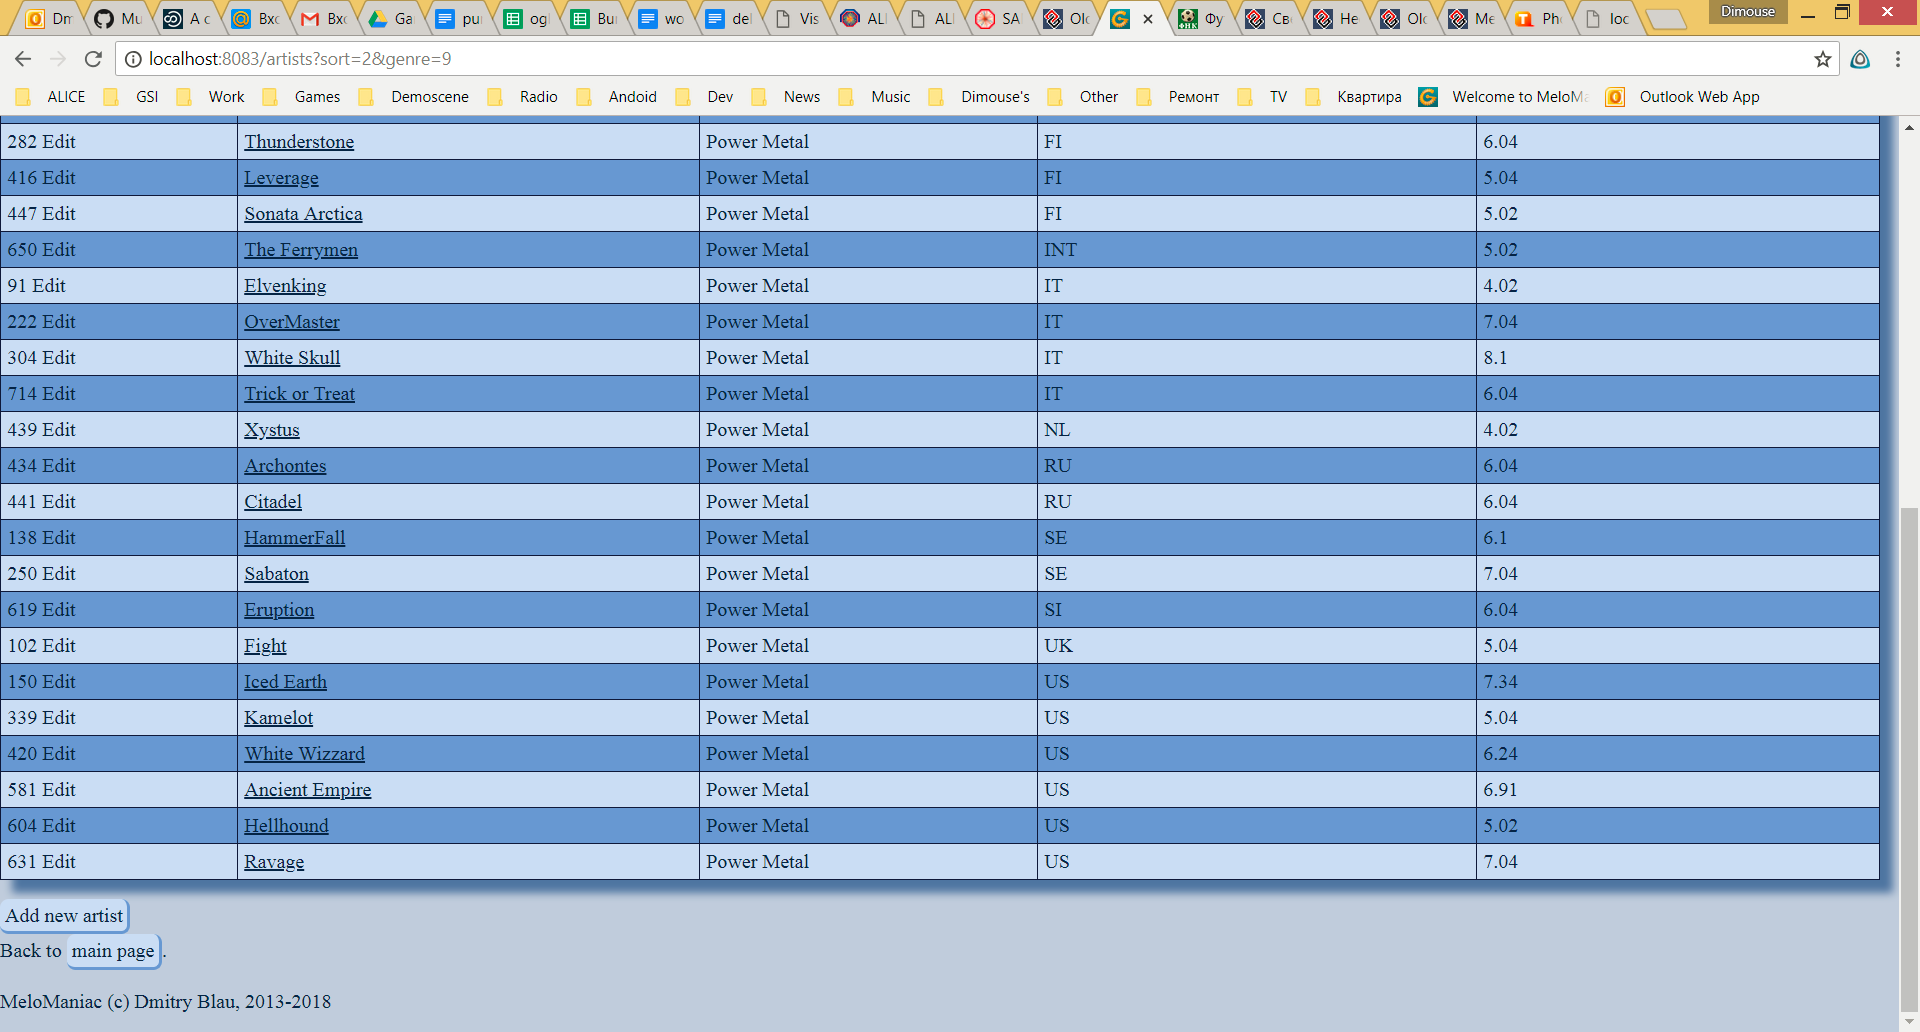
Task: Open the News bookmarks folder
Action: coord(786,97)
